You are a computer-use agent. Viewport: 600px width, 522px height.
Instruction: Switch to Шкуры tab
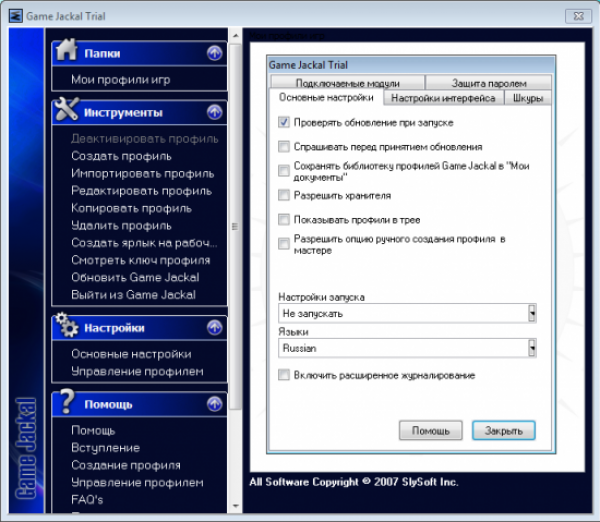528,98
